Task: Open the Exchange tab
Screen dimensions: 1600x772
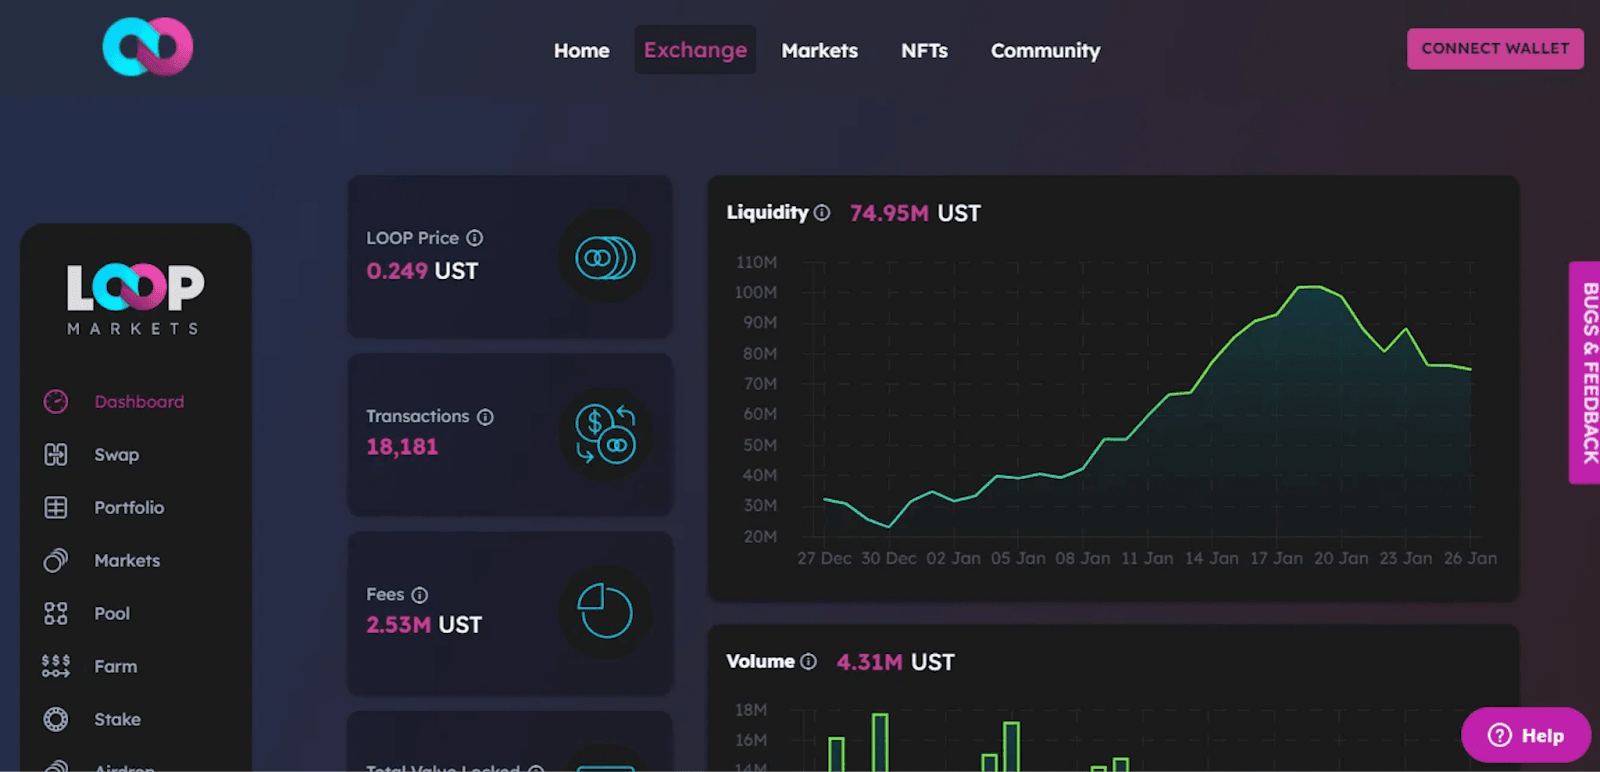Action: tap(695, 50)
